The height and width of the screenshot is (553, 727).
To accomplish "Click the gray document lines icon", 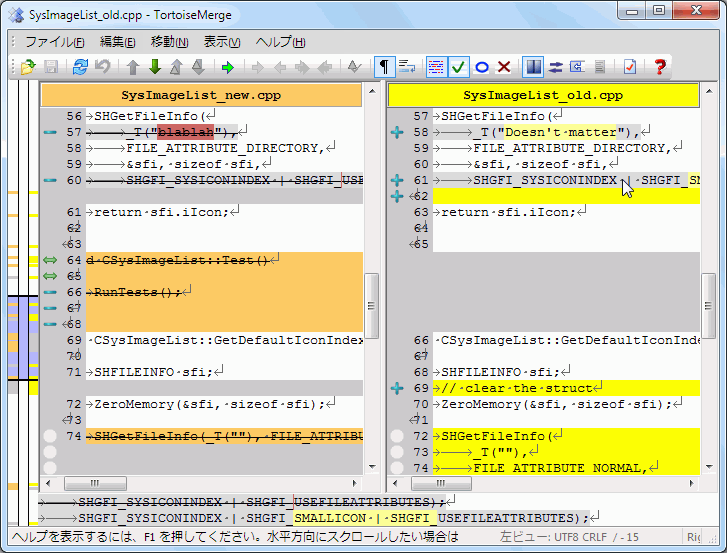I will click(x=599, y=67).
